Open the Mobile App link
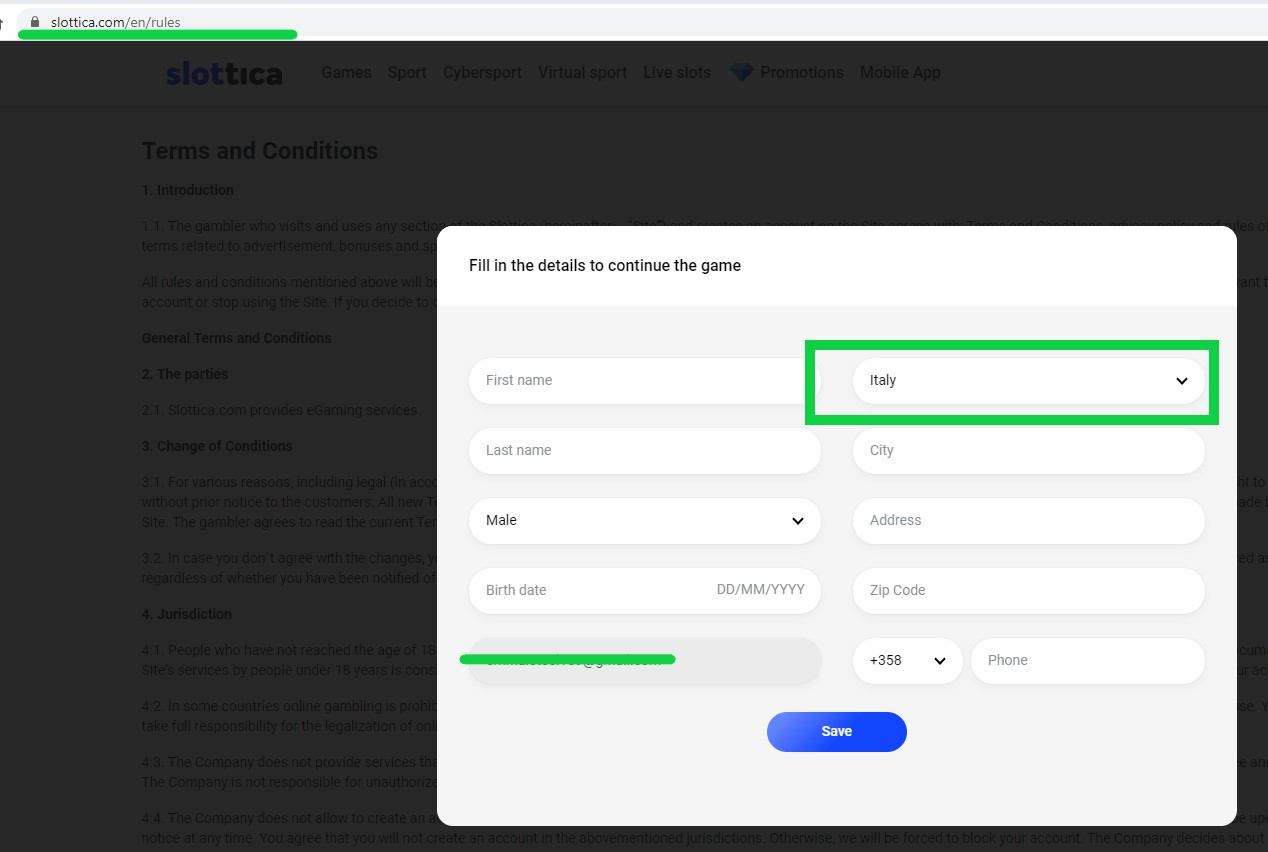 (900, 73)
